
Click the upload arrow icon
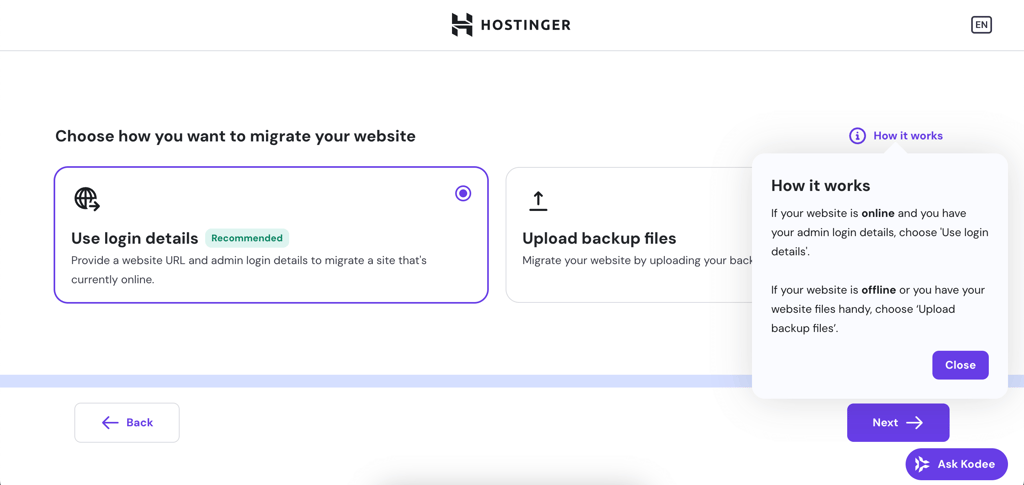537,201
